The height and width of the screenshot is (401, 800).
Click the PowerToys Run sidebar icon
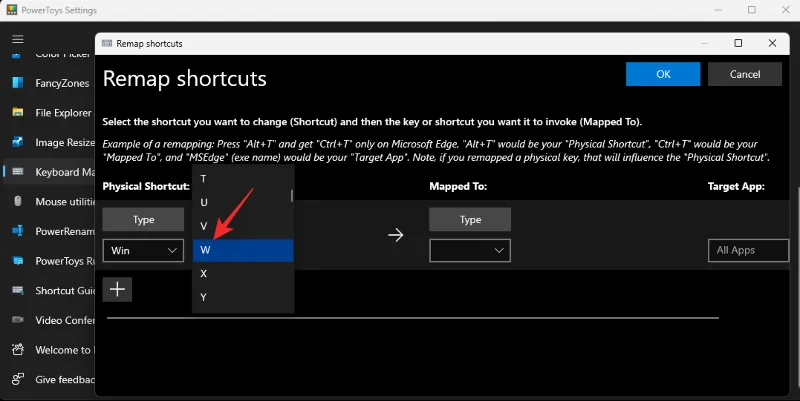18,261
